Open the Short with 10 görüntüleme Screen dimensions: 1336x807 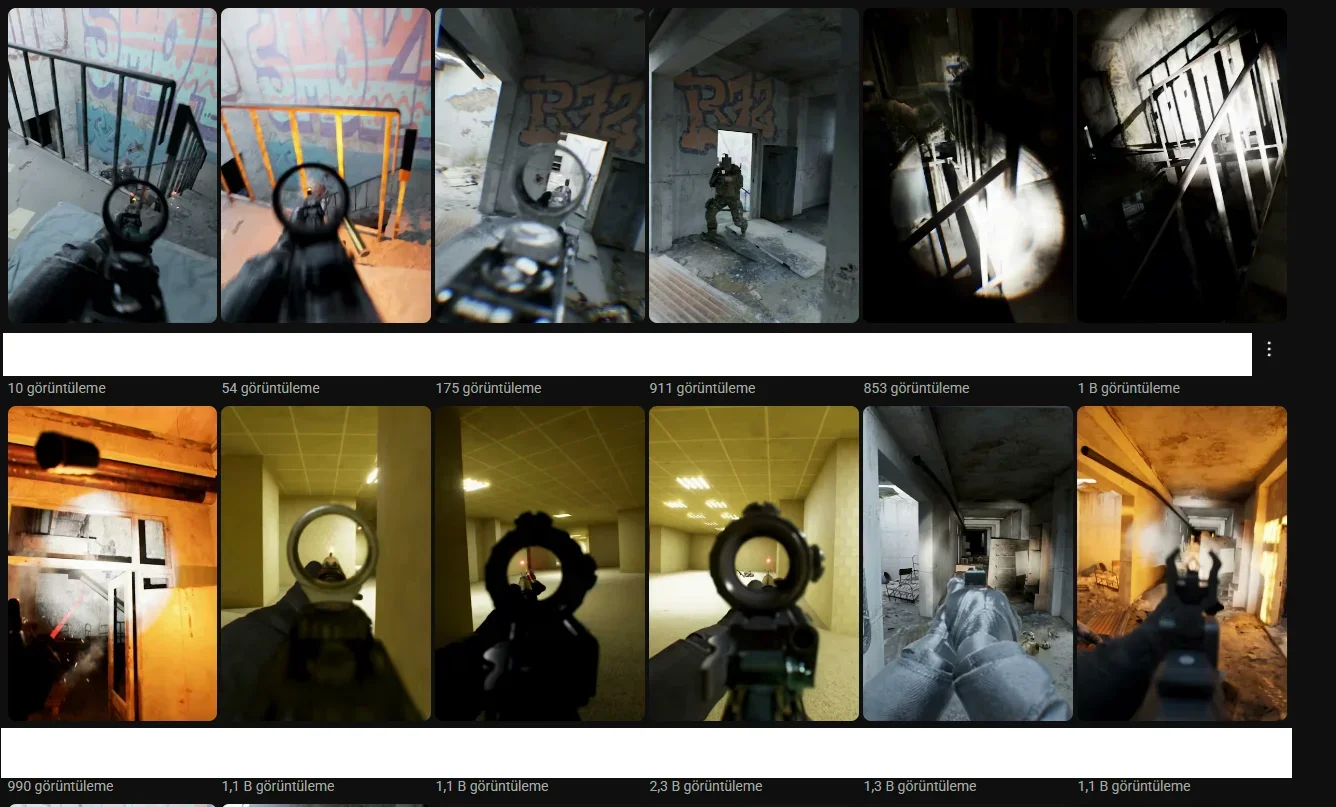coord(112,166)
